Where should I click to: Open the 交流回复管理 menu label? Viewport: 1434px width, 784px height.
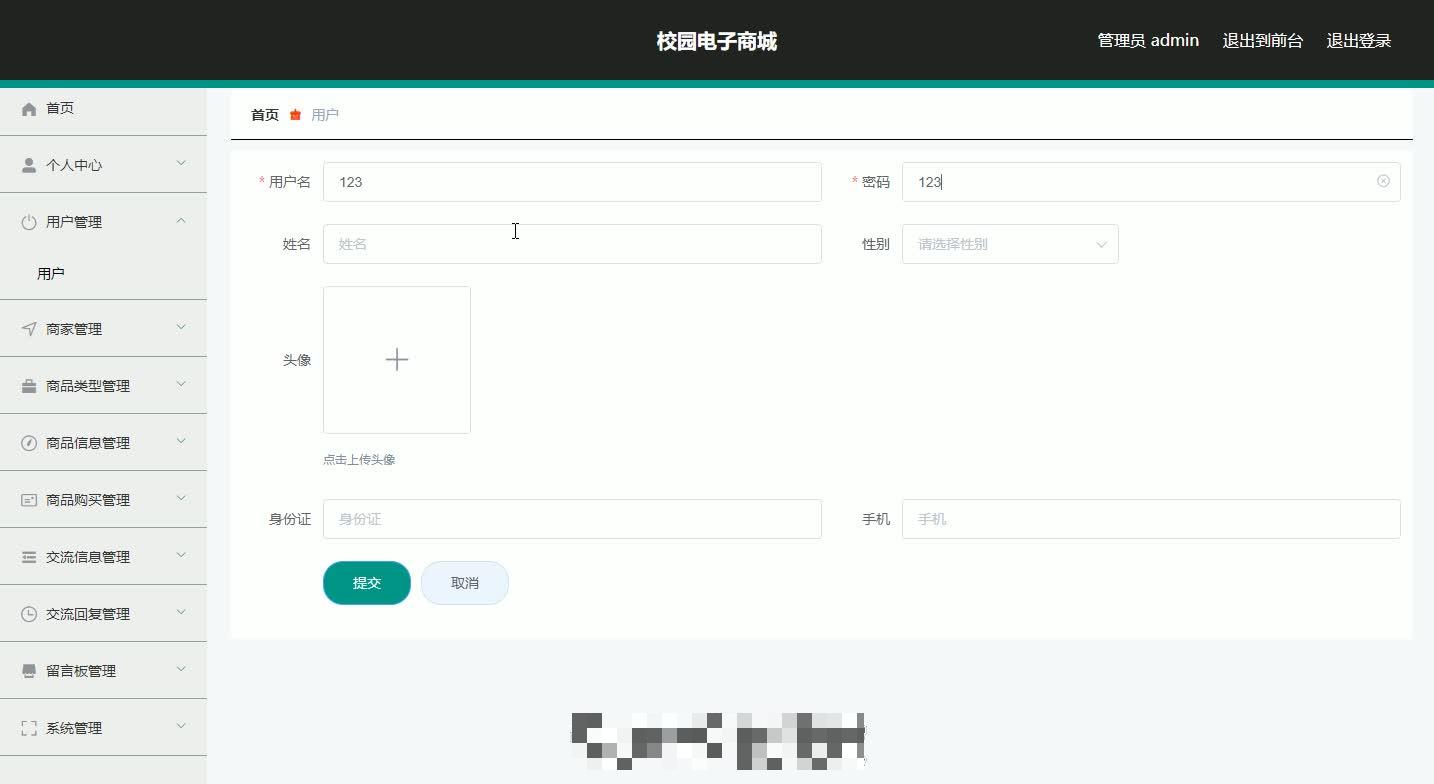coord(88,614)
